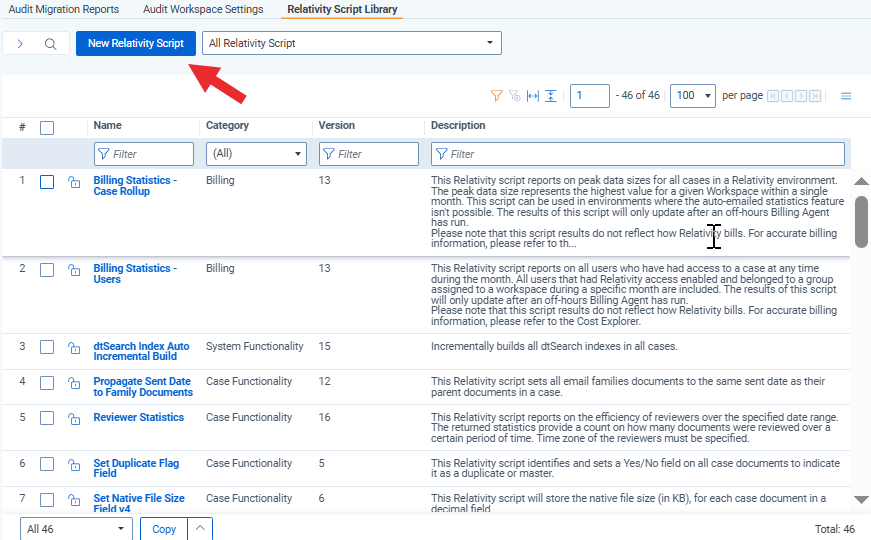Open the Category (All) filter dropdown
Image resolution: width=871 pixels, height=540 pixels.
click(x=256, y=154)
